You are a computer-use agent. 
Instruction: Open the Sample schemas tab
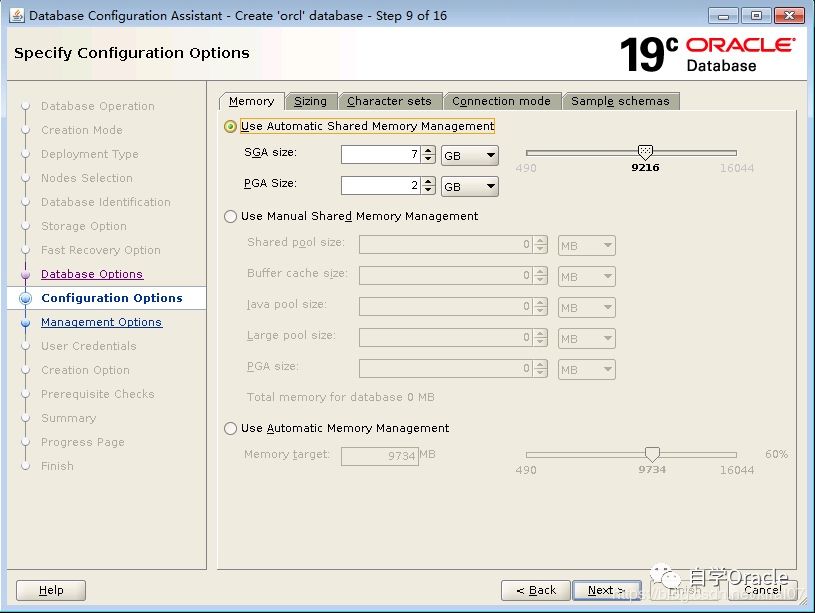620,101
